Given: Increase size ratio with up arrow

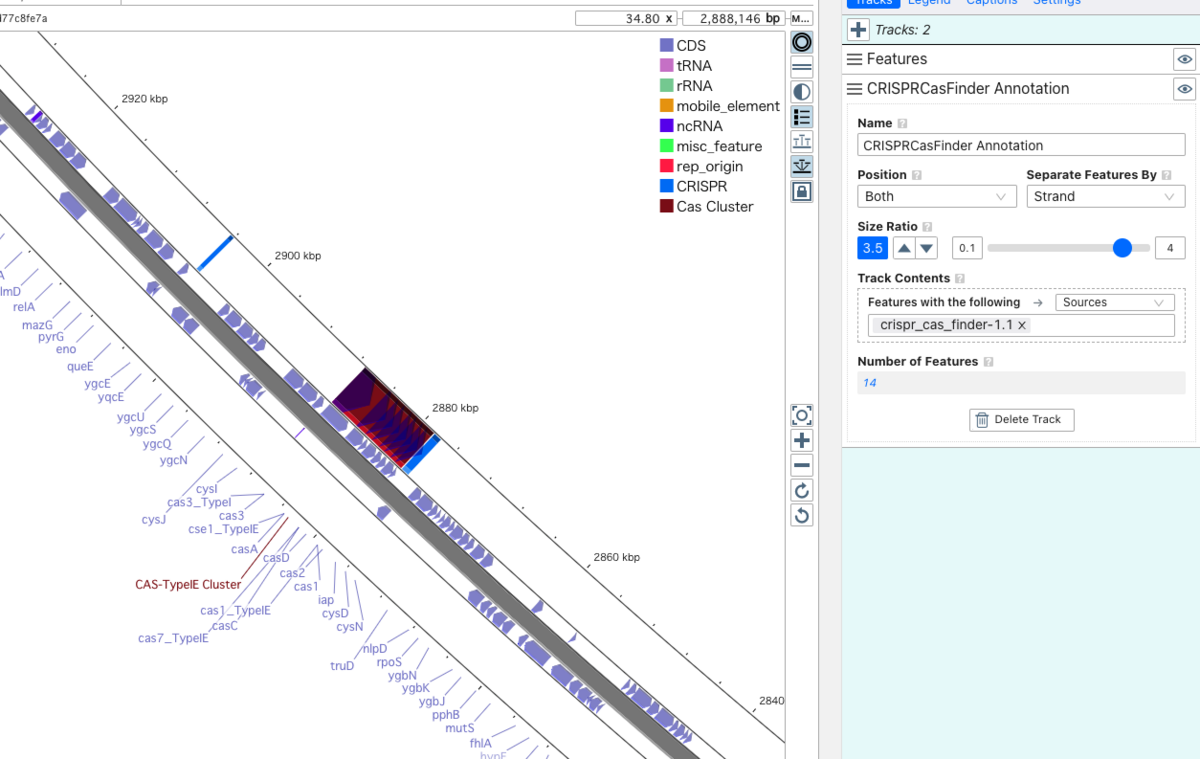Looking at the screenshot, I should 904,248.
